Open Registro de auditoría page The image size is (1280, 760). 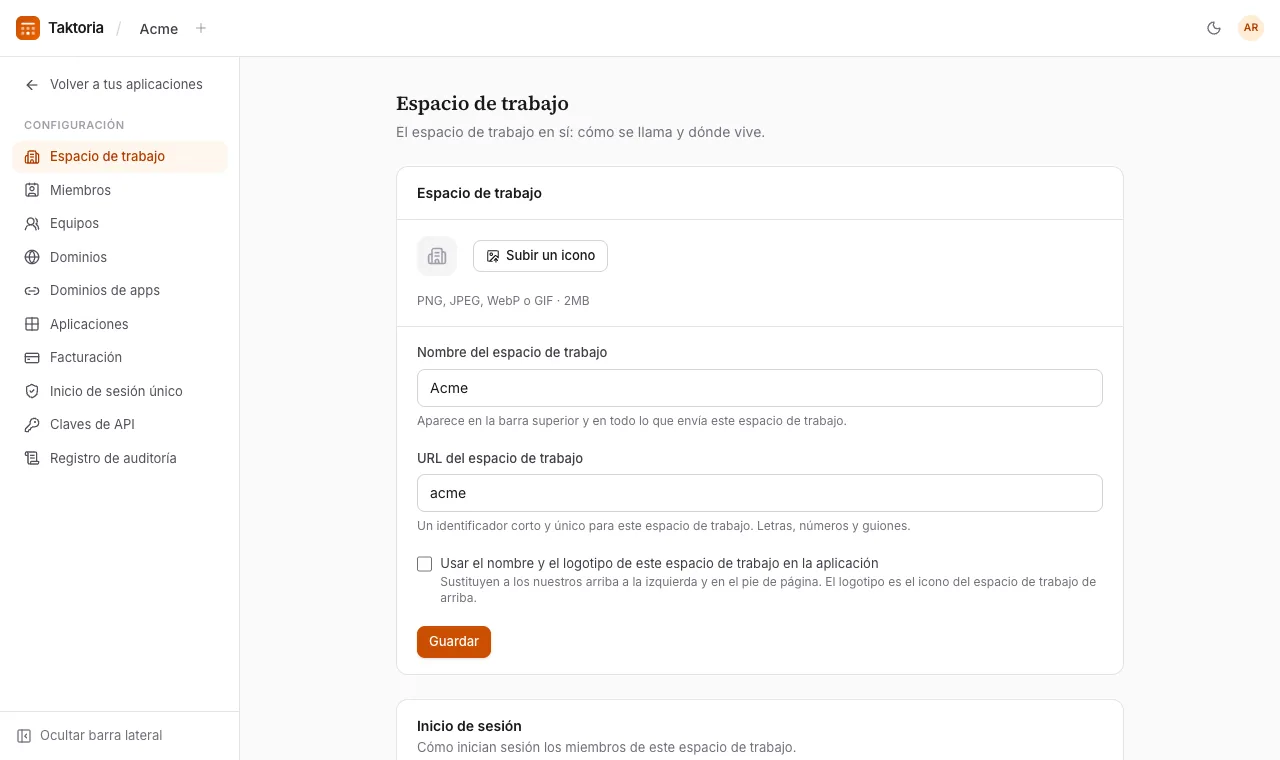(120, 458)
